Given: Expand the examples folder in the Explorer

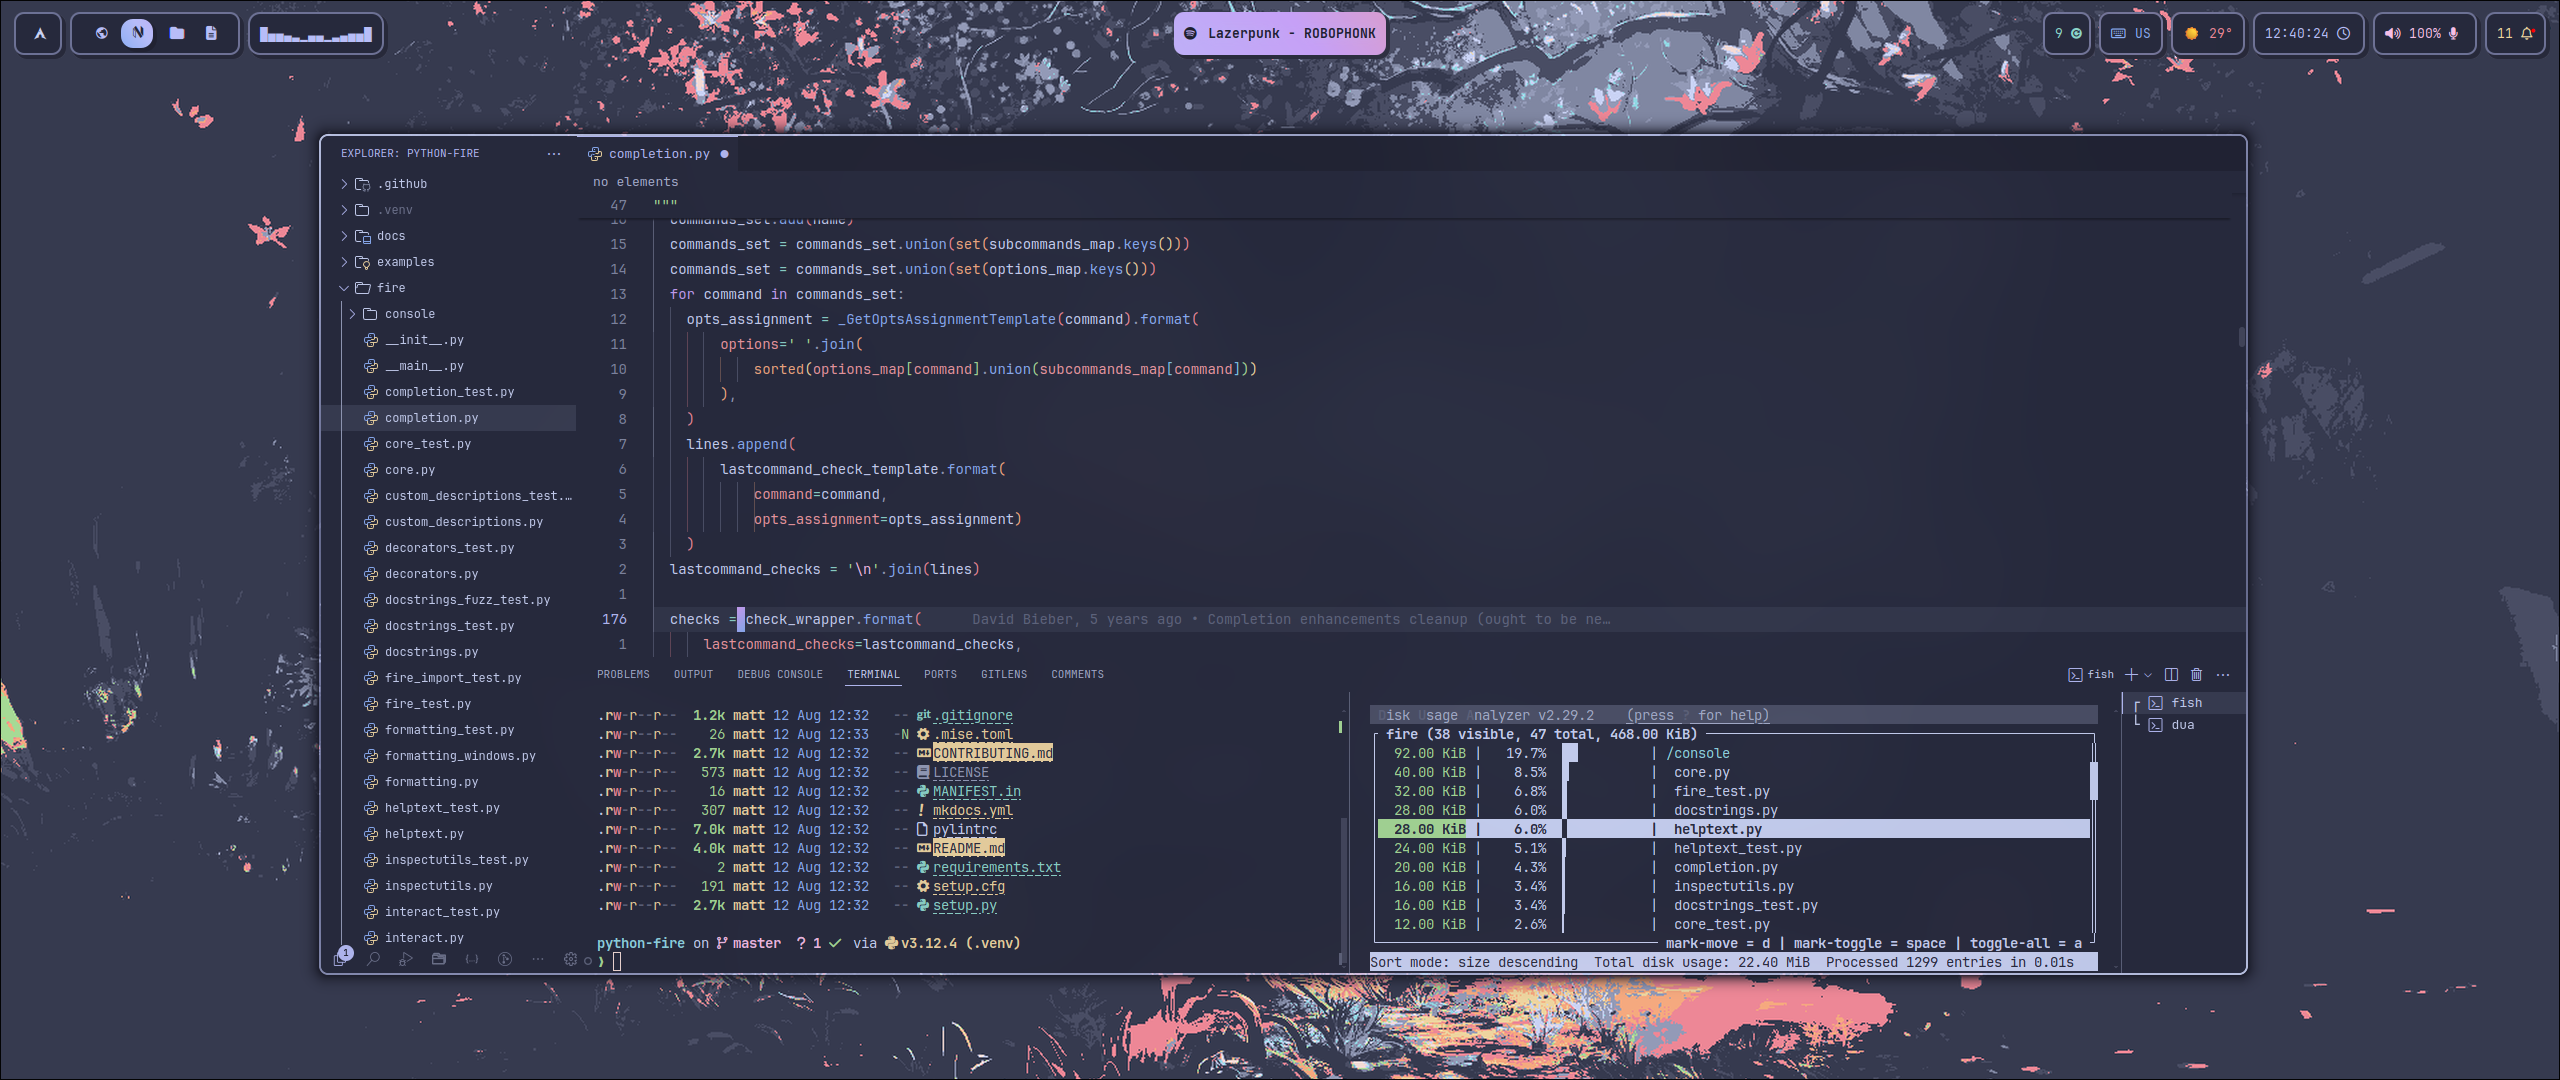Looking at the screenshot, I should 405,262.
